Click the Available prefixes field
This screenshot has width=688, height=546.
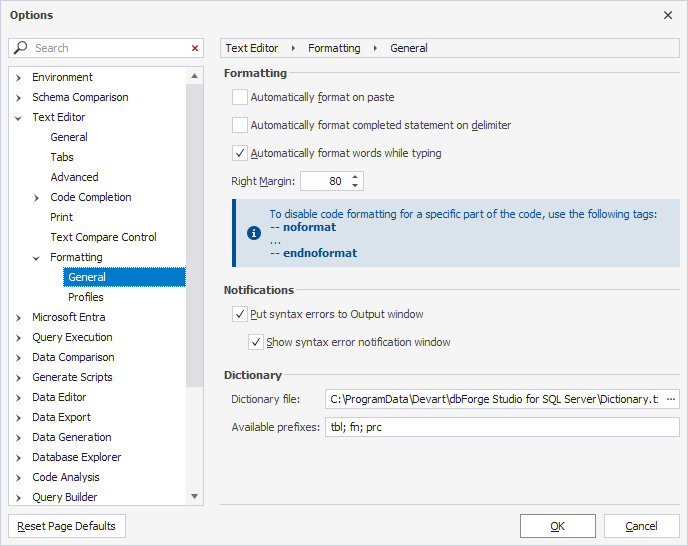pyautogui.click(x=502, y=427)
